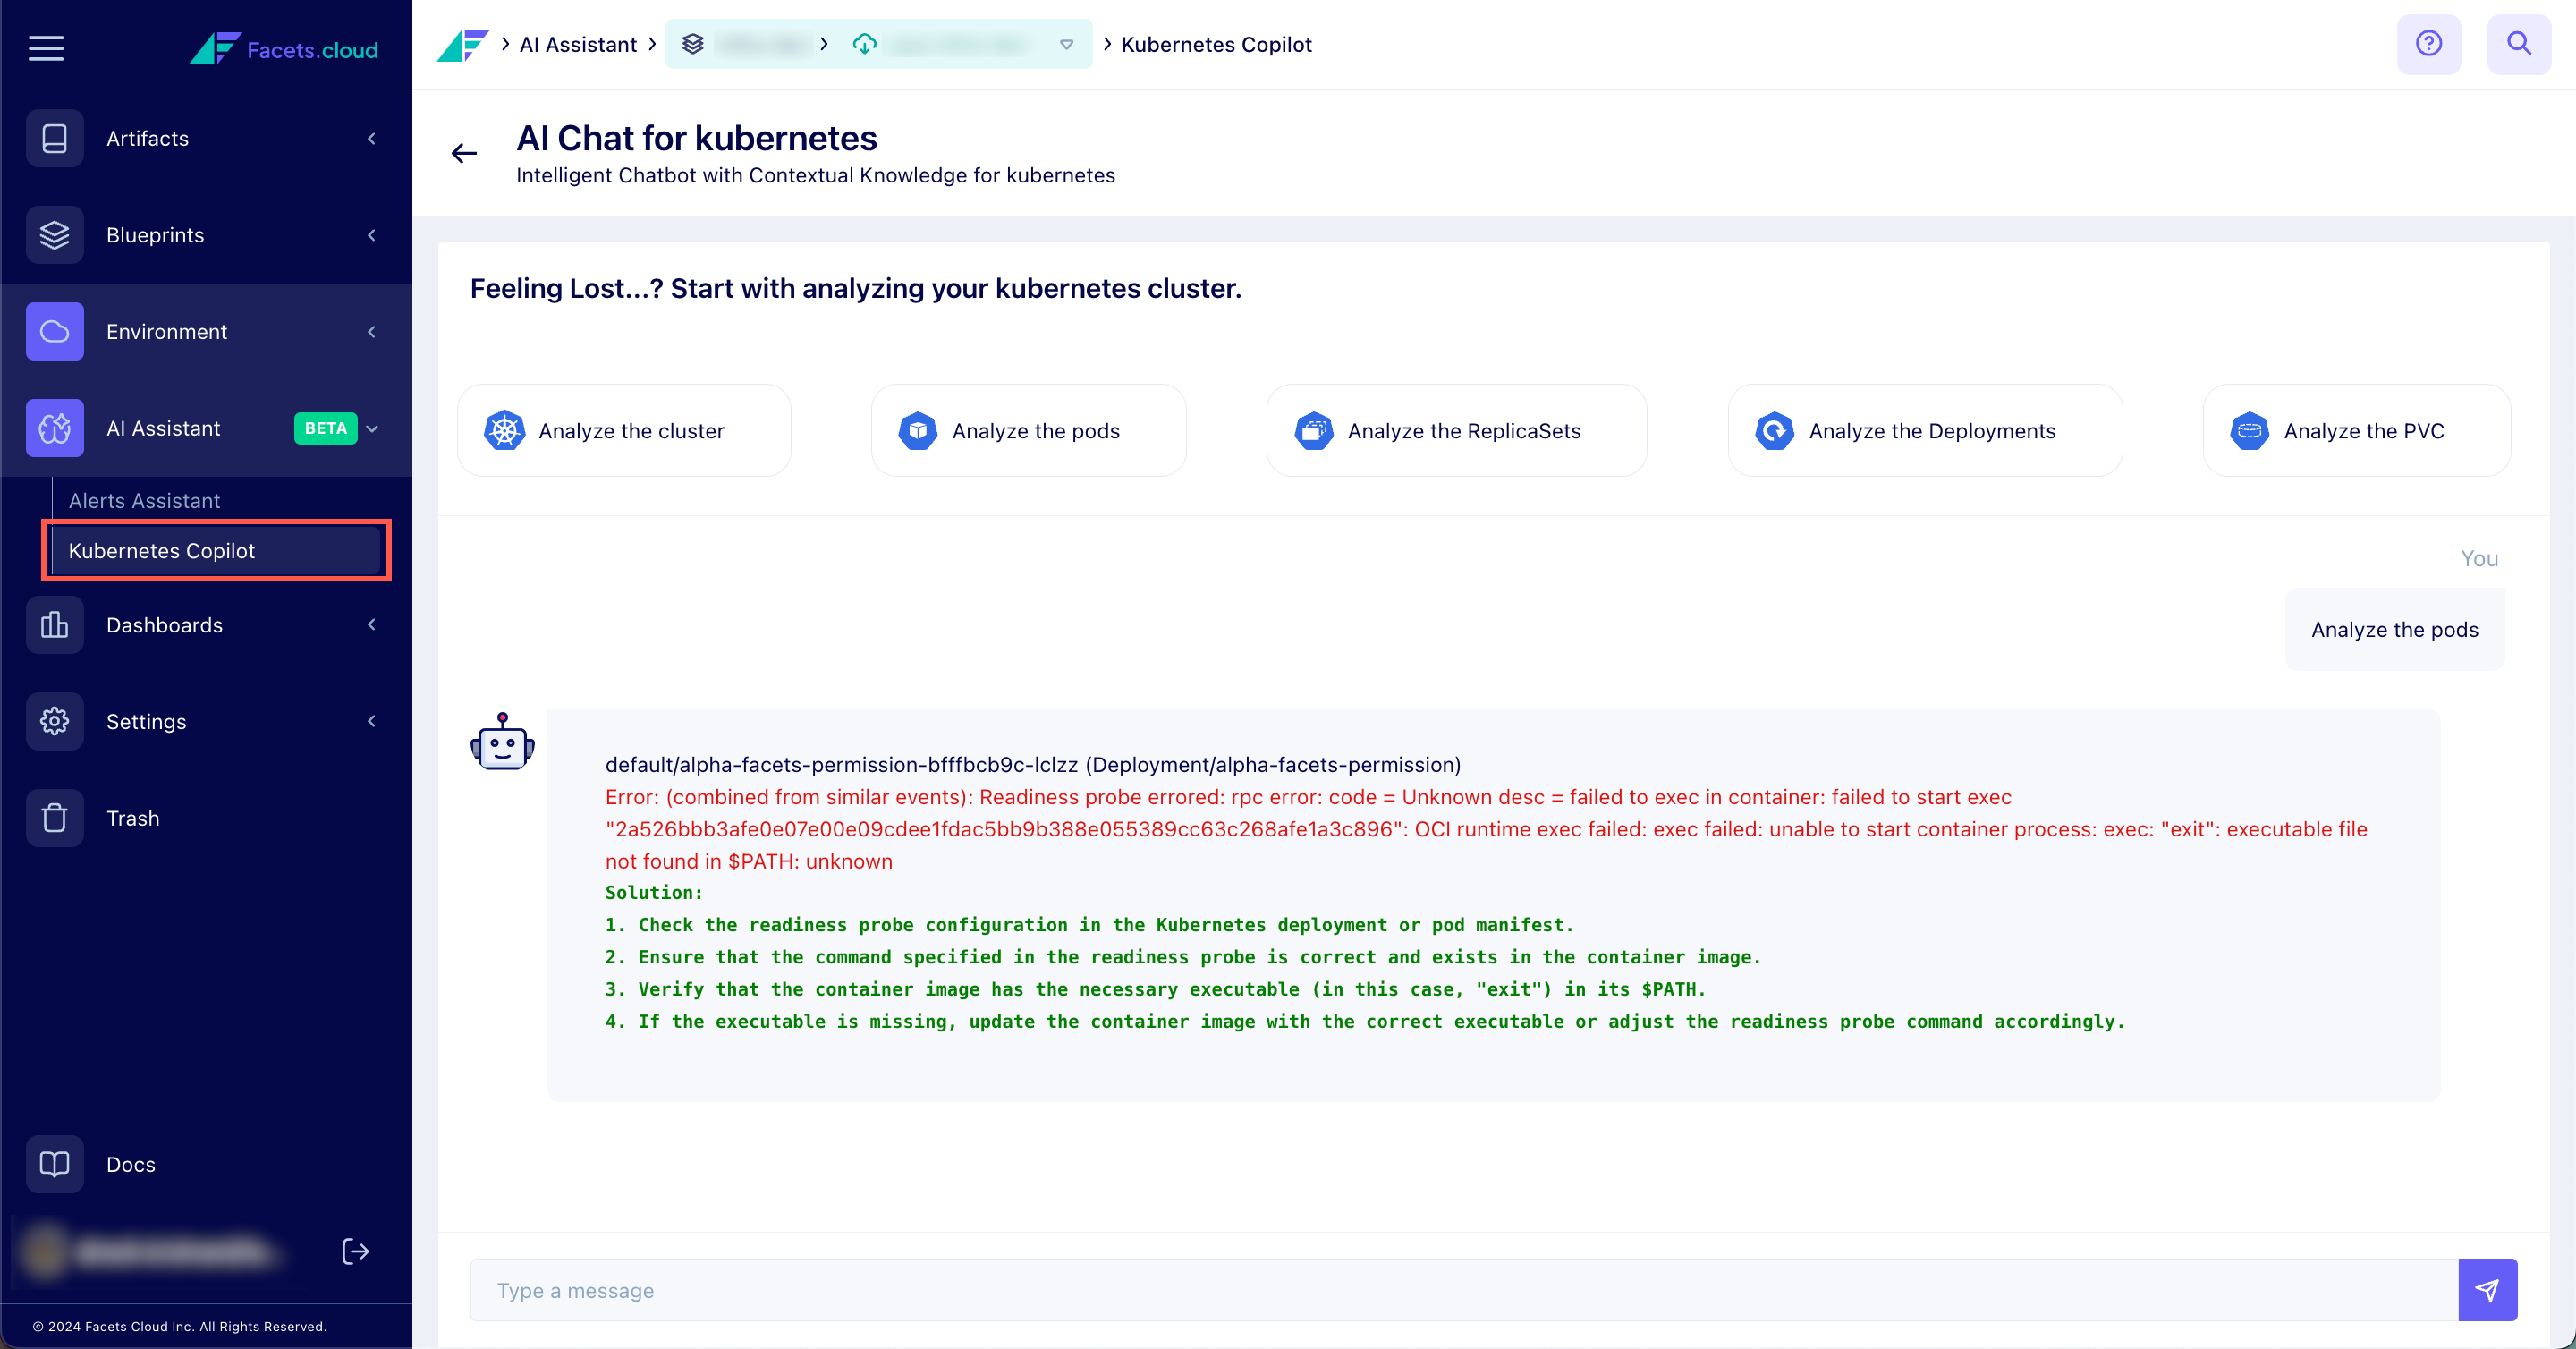
Task: Open the help question mark icon
Action: click(2429, 44)
